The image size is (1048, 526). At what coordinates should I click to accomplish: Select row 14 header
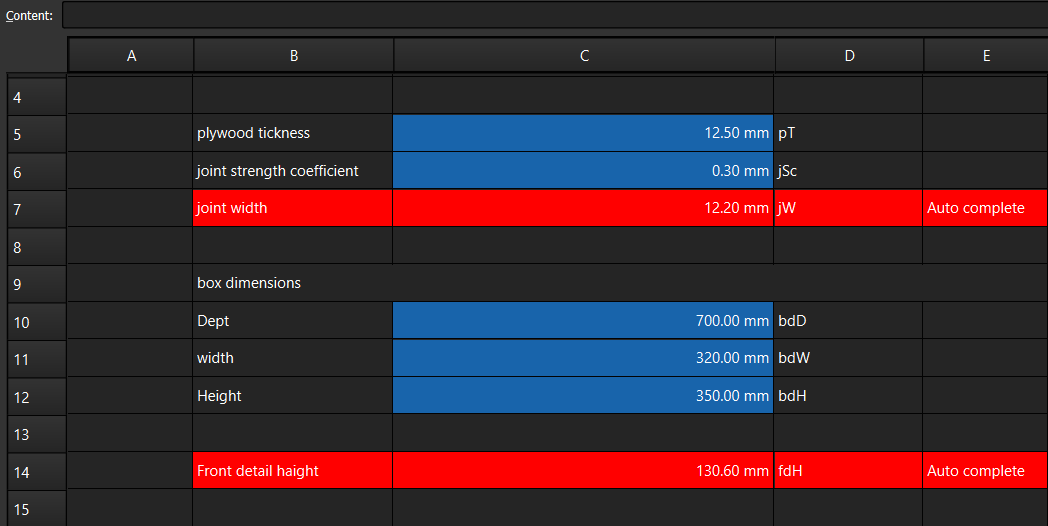click(x=36, y=472)
